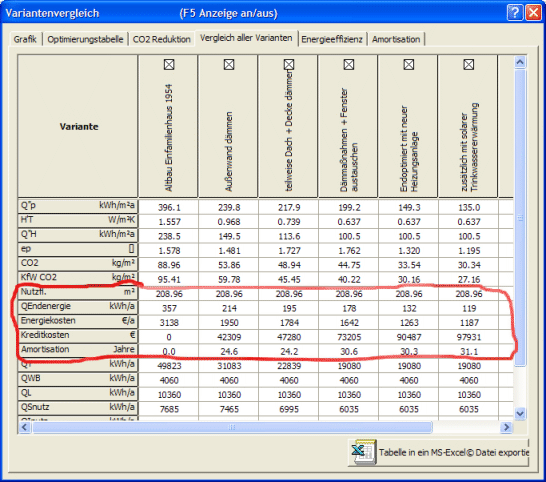Select the Energiekosten row header
This screenshot has height=482, width=546.
pyautogui.click(x=78, y=320)
